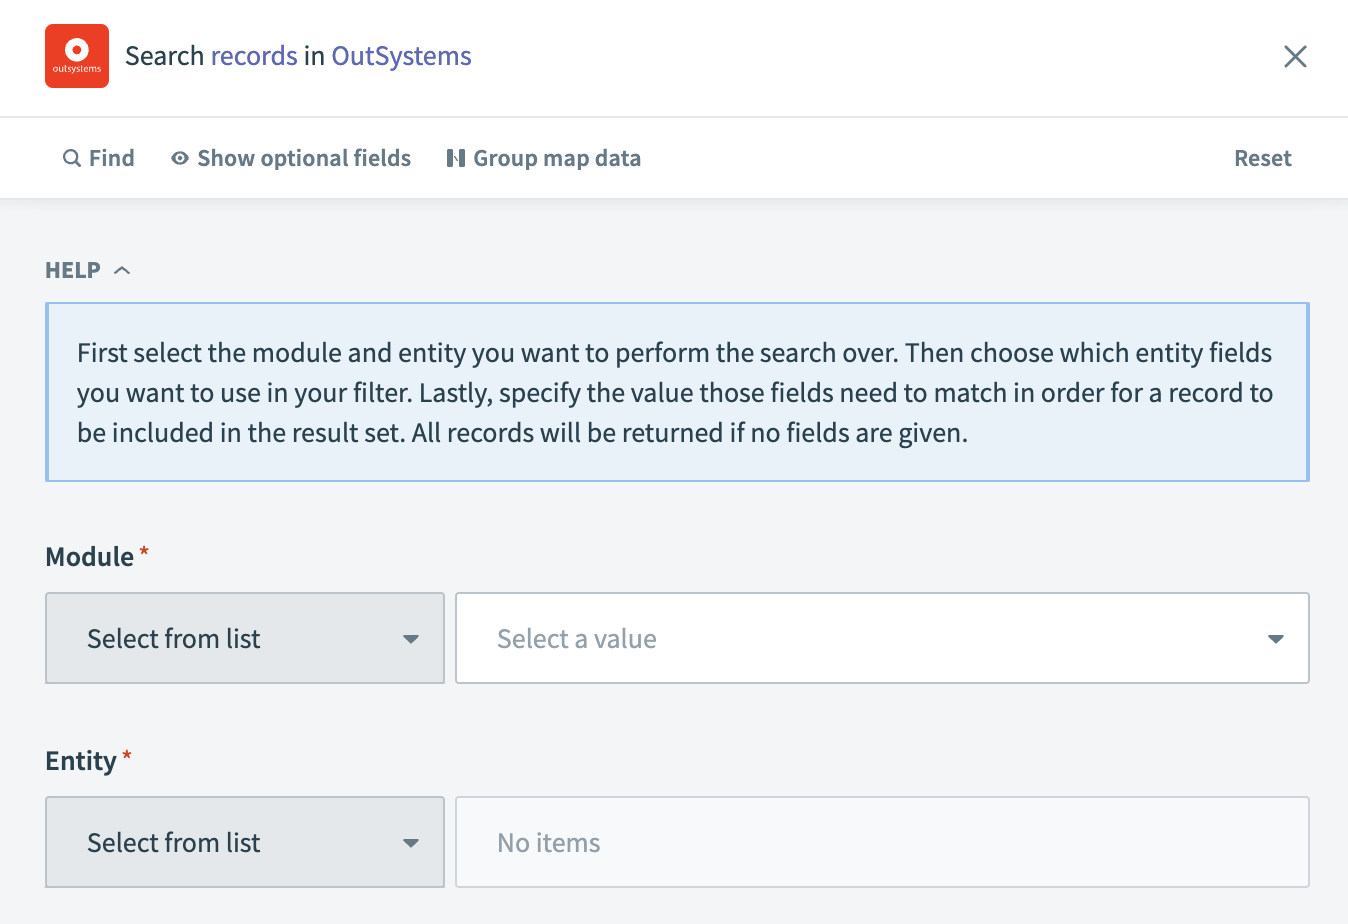
Task: Open the Entity 'Select from list' dropdown
Action: 244,842
